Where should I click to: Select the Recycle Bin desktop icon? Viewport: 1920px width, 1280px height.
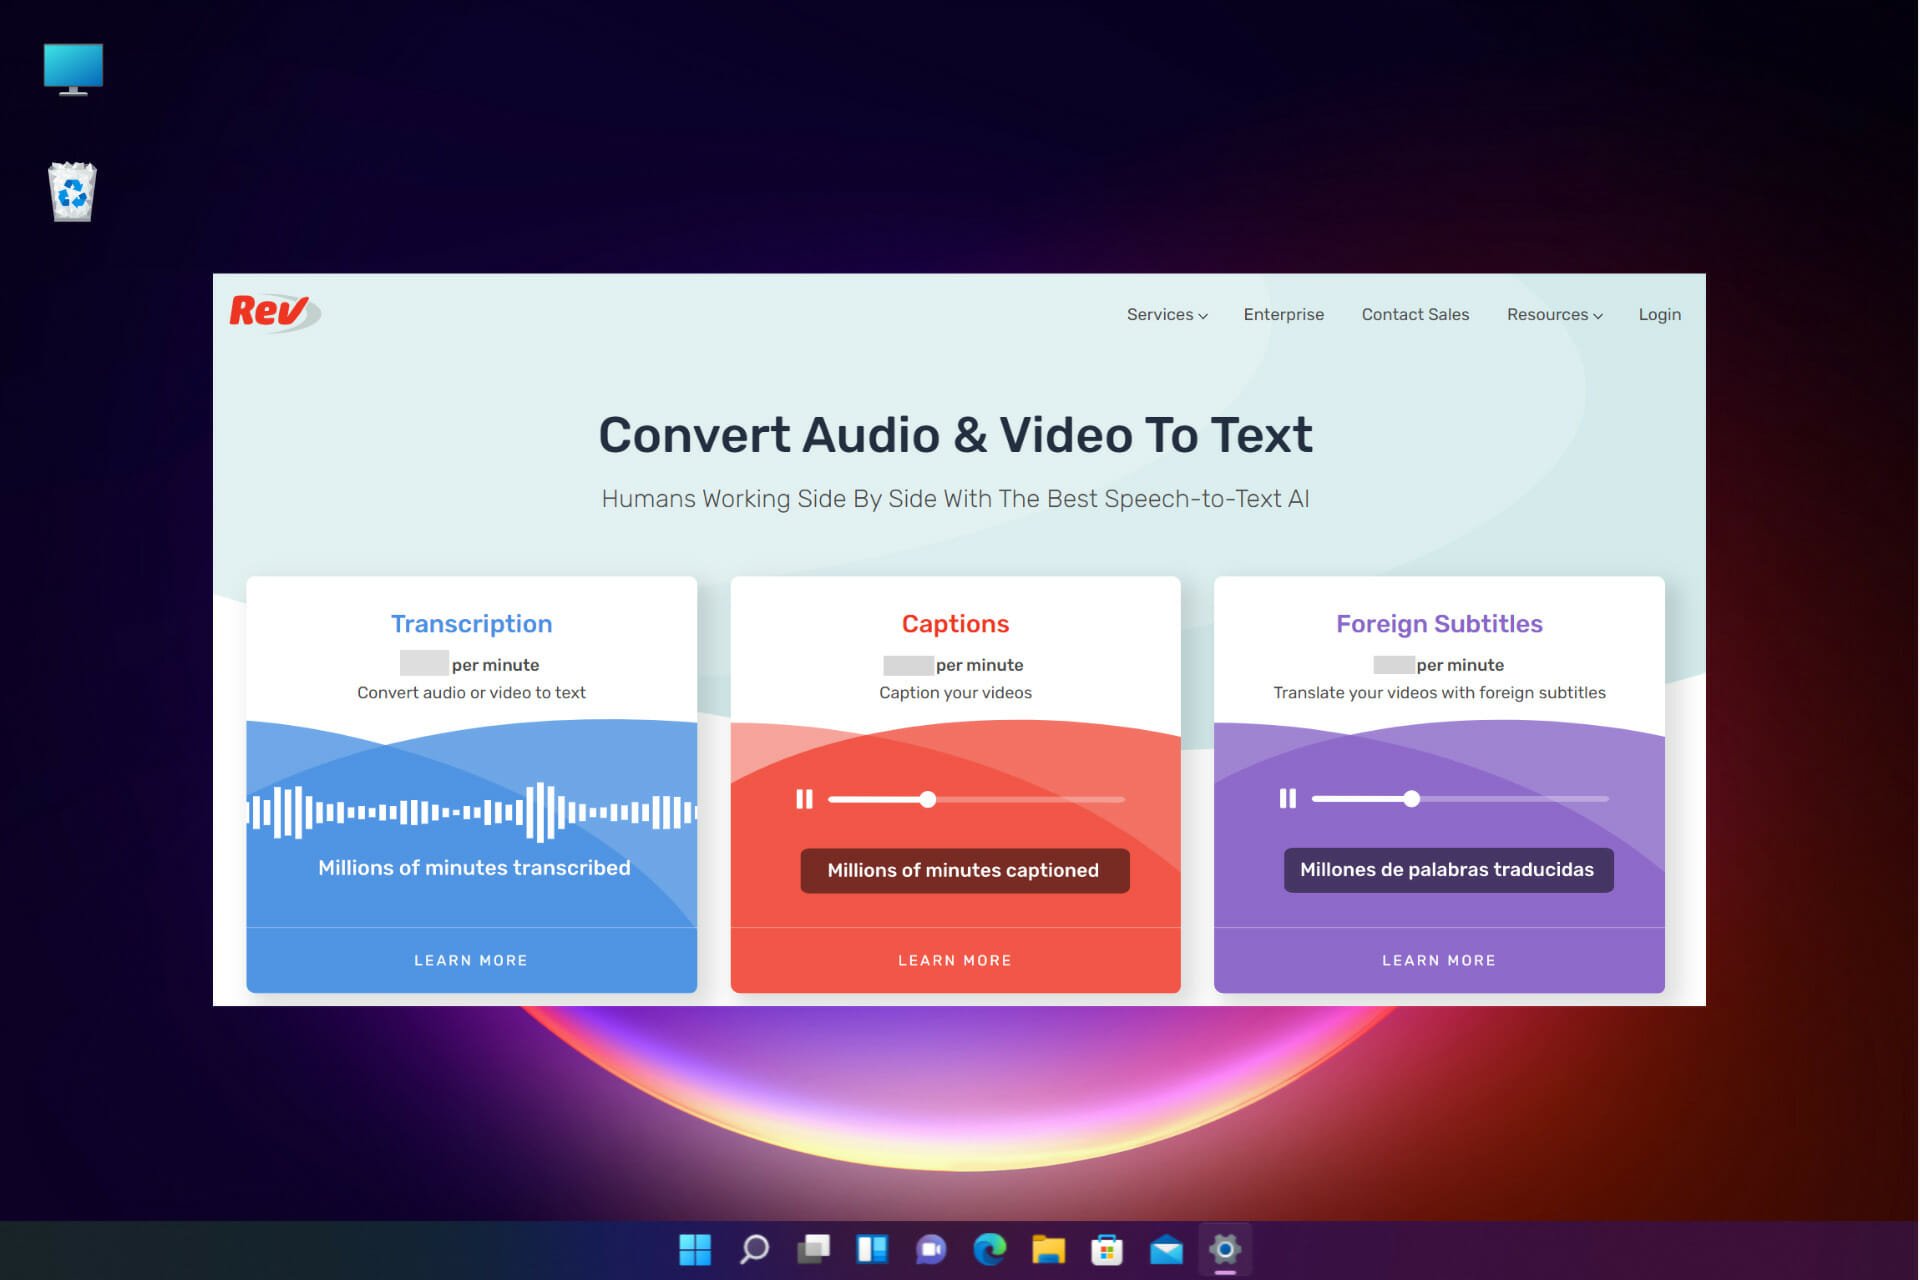73,191
